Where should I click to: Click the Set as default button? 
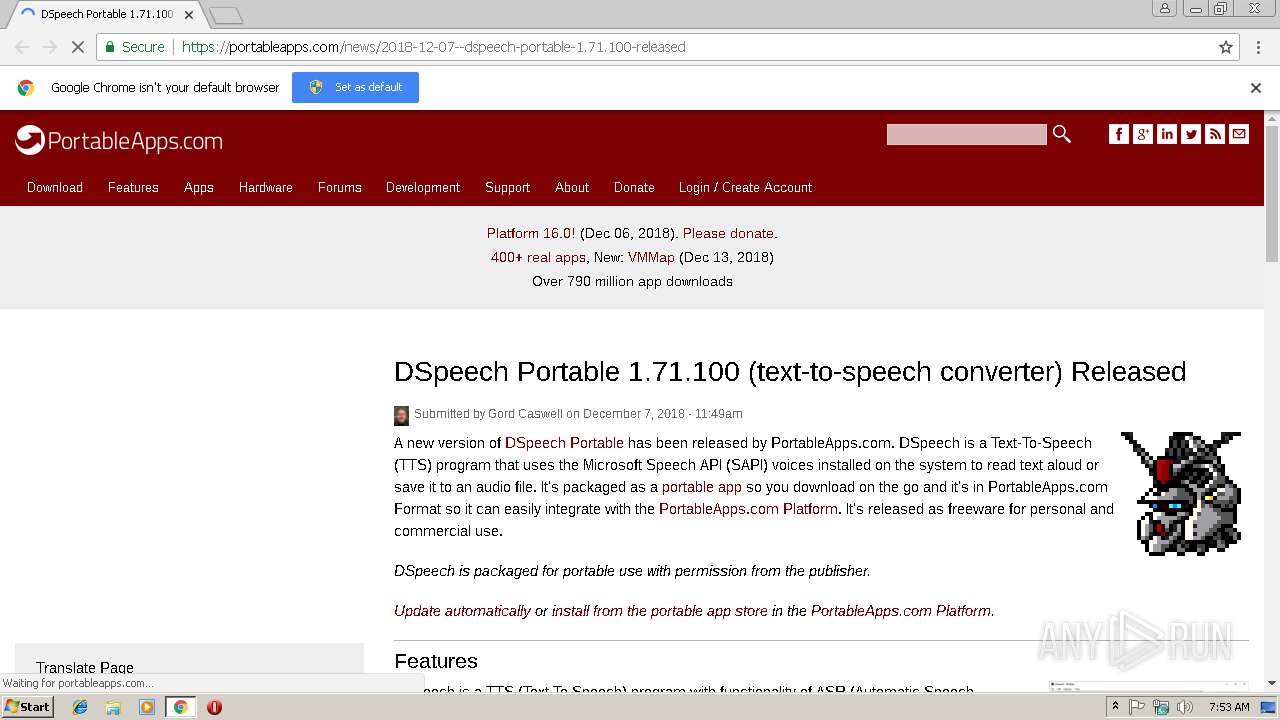click(355, 87)
